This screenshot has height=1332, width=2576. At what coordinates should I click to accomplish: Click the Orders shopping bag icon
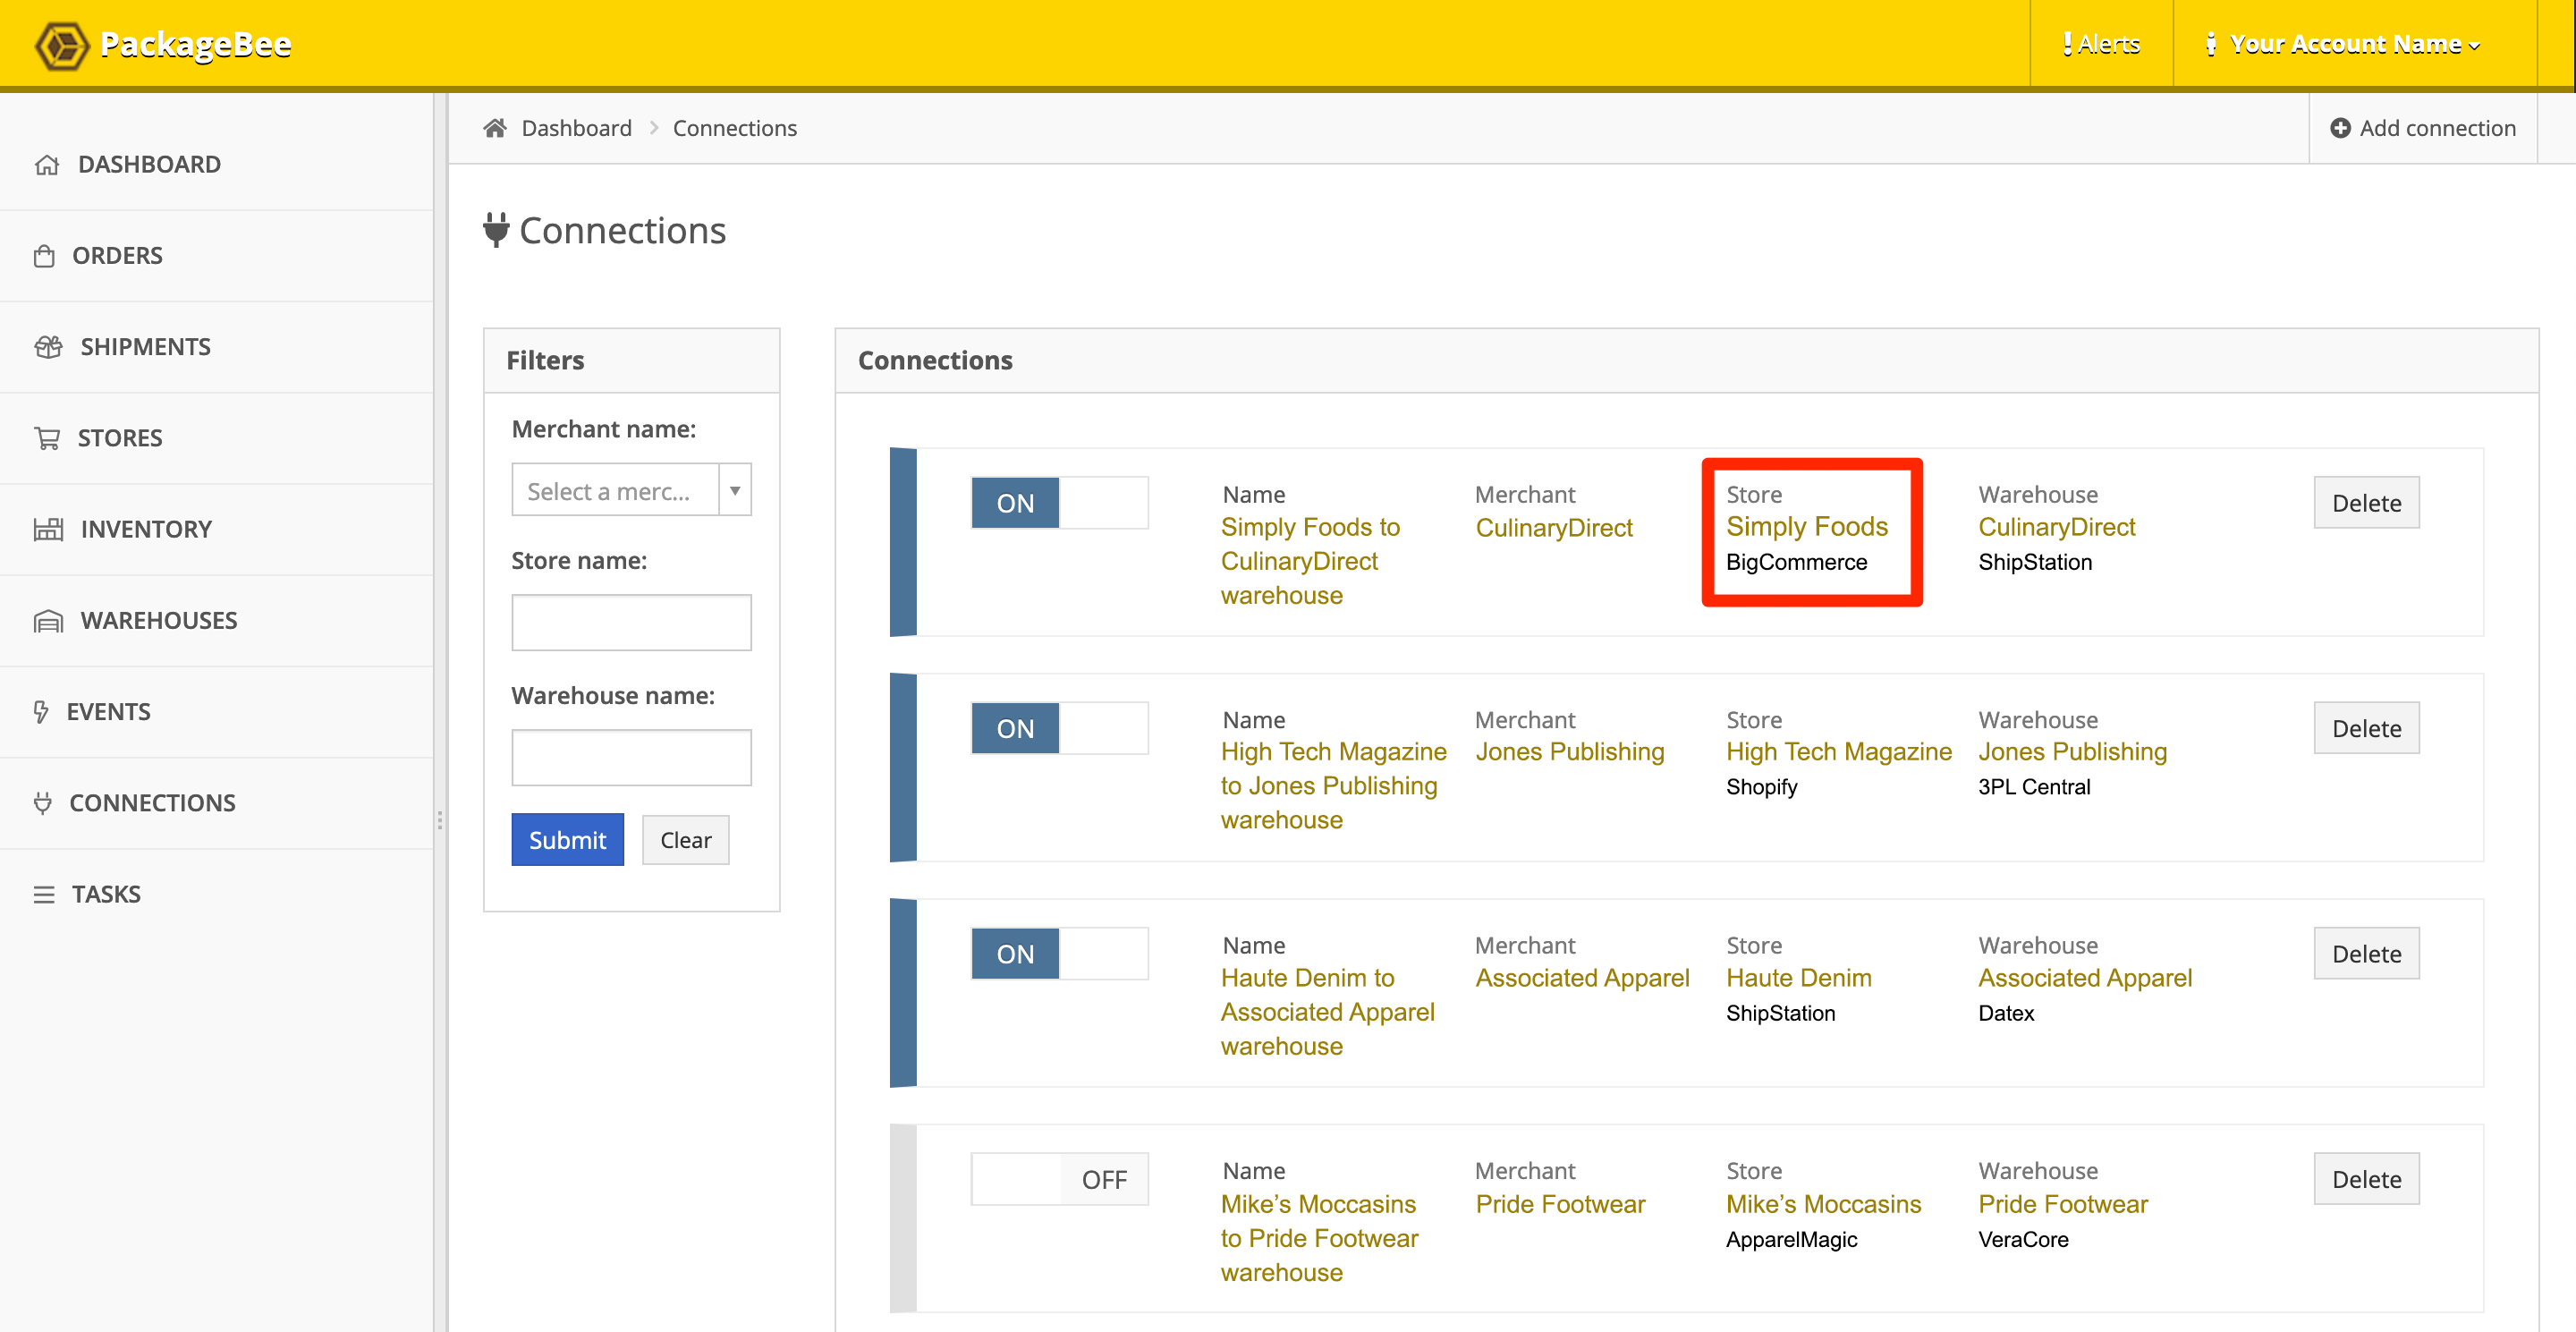pos(44,256)
